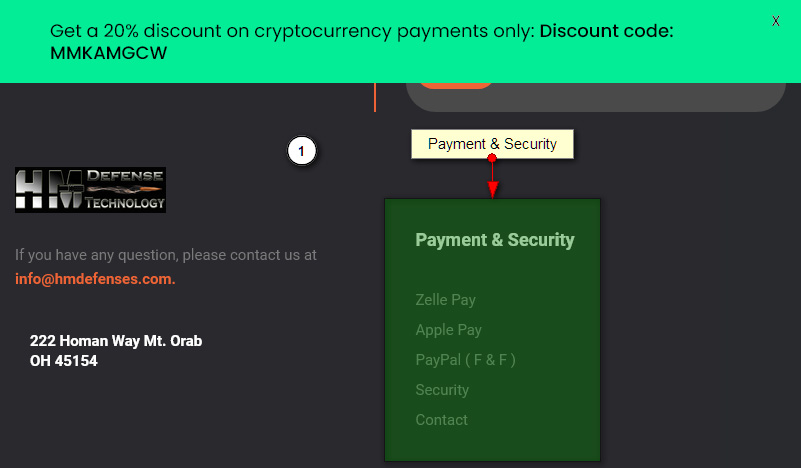Select the PayPal ( F & F ) link

(465, 360)
